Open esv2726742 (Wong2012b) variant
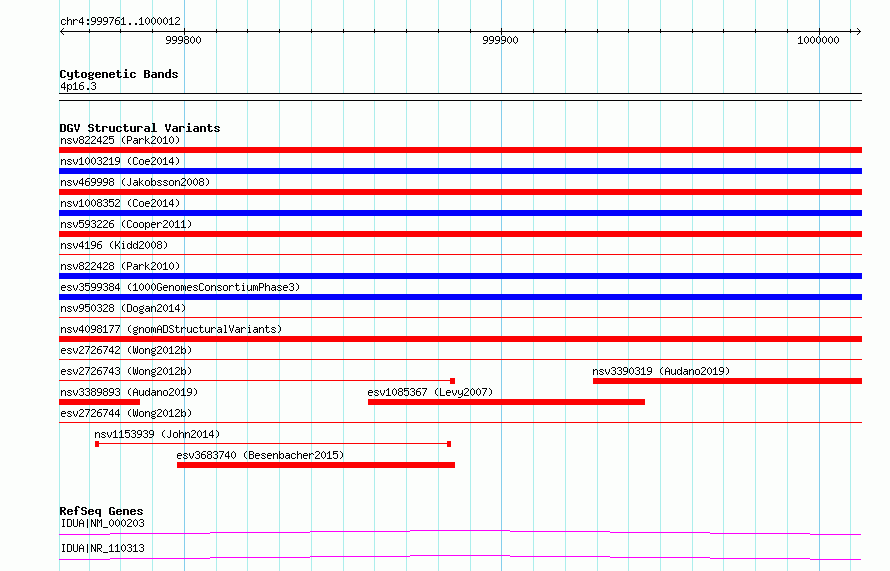This screenshot has height=571, width=890. (126, 350)
